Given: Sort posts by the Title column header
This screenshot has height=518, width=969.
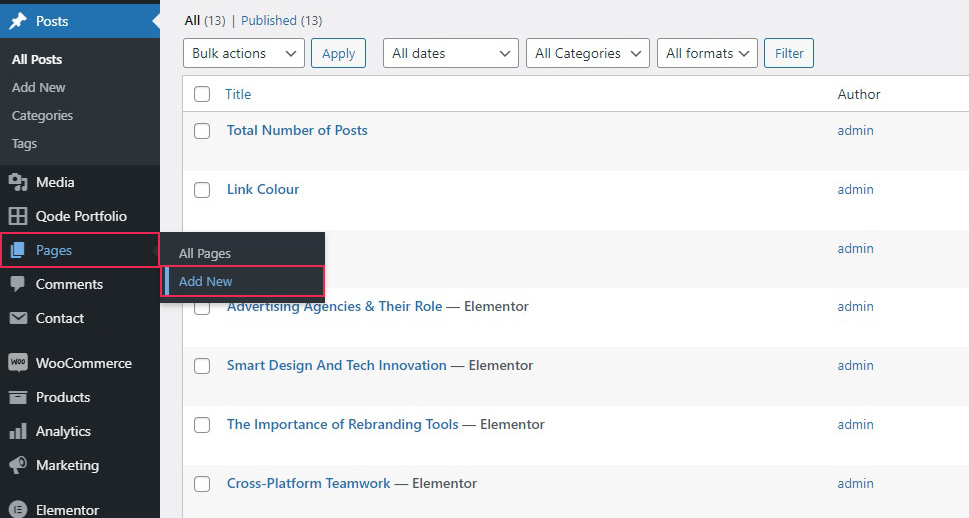Looking at the screenshot, I should point(238,94).
